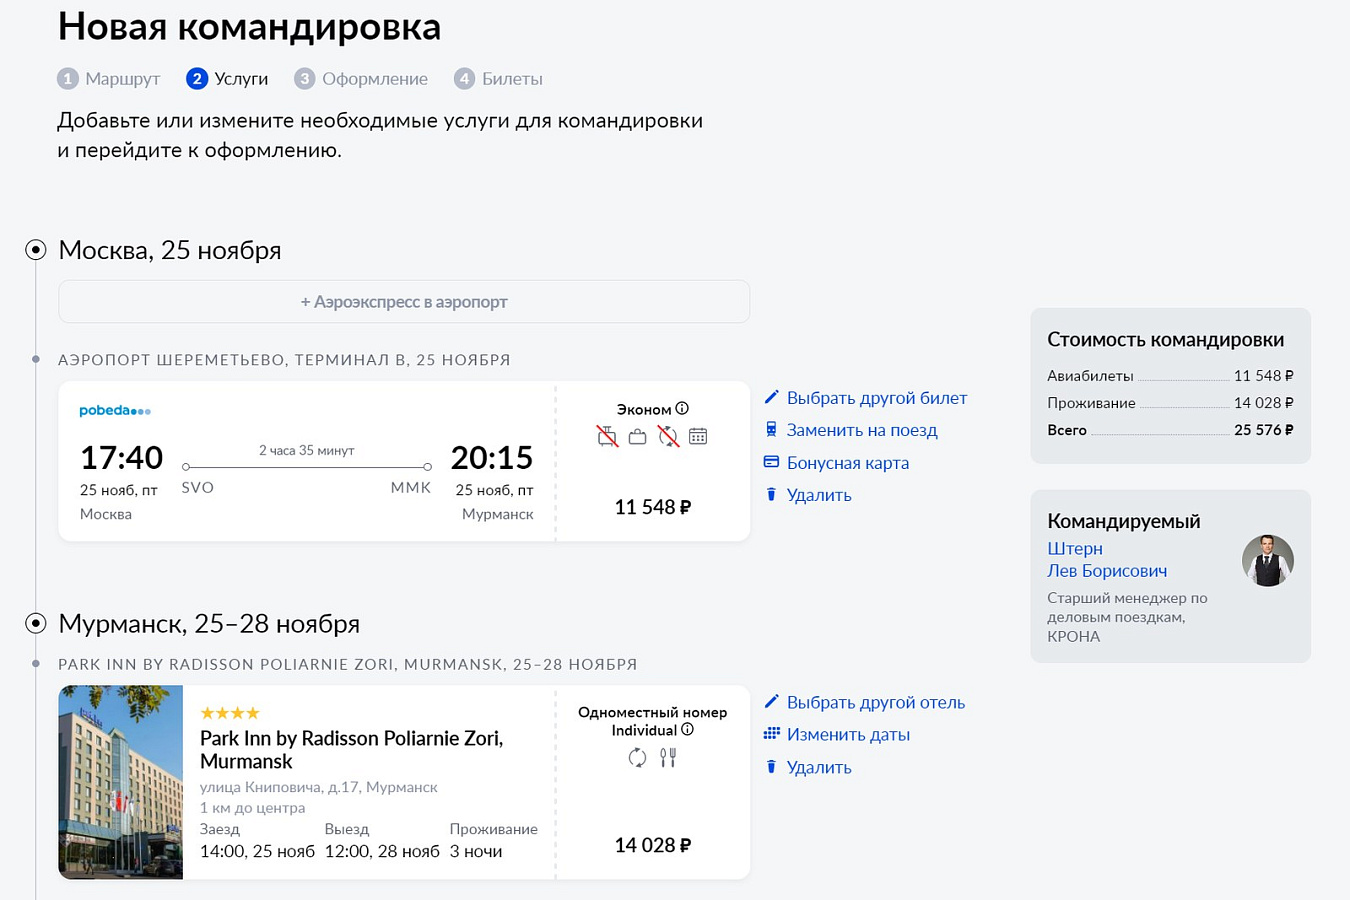Click Заменить на поезд link
The width and height of the screenshot is (1350, 900).
tap(862, 430)
